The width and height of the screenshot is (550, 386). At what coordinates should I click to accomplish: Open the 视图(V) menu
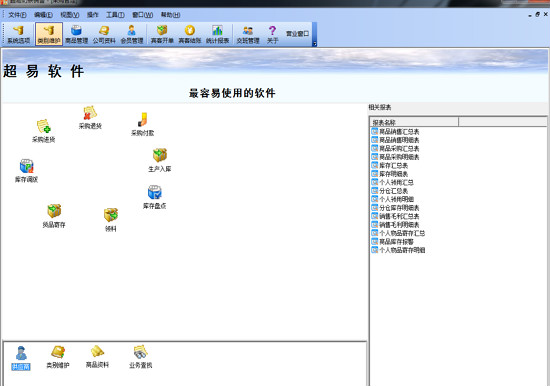coord(70,15)
